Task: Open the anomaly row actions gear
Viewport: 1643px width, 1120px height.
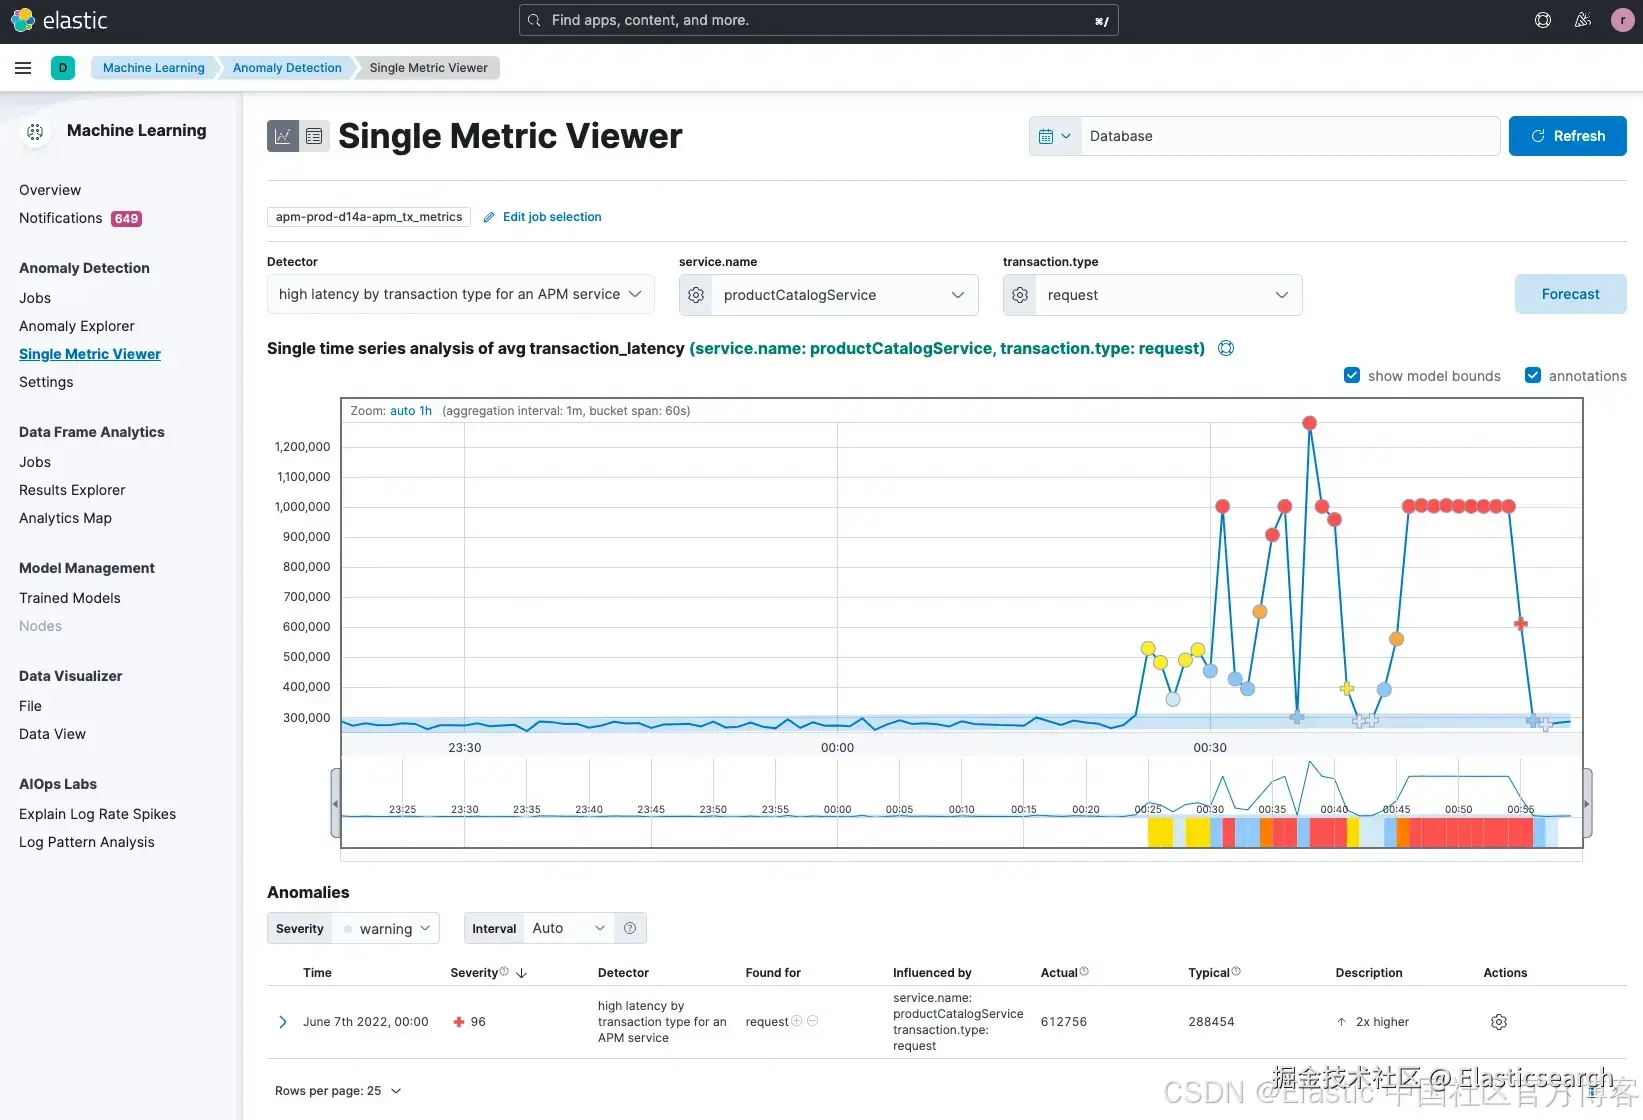Action: click(1498, 1022)
